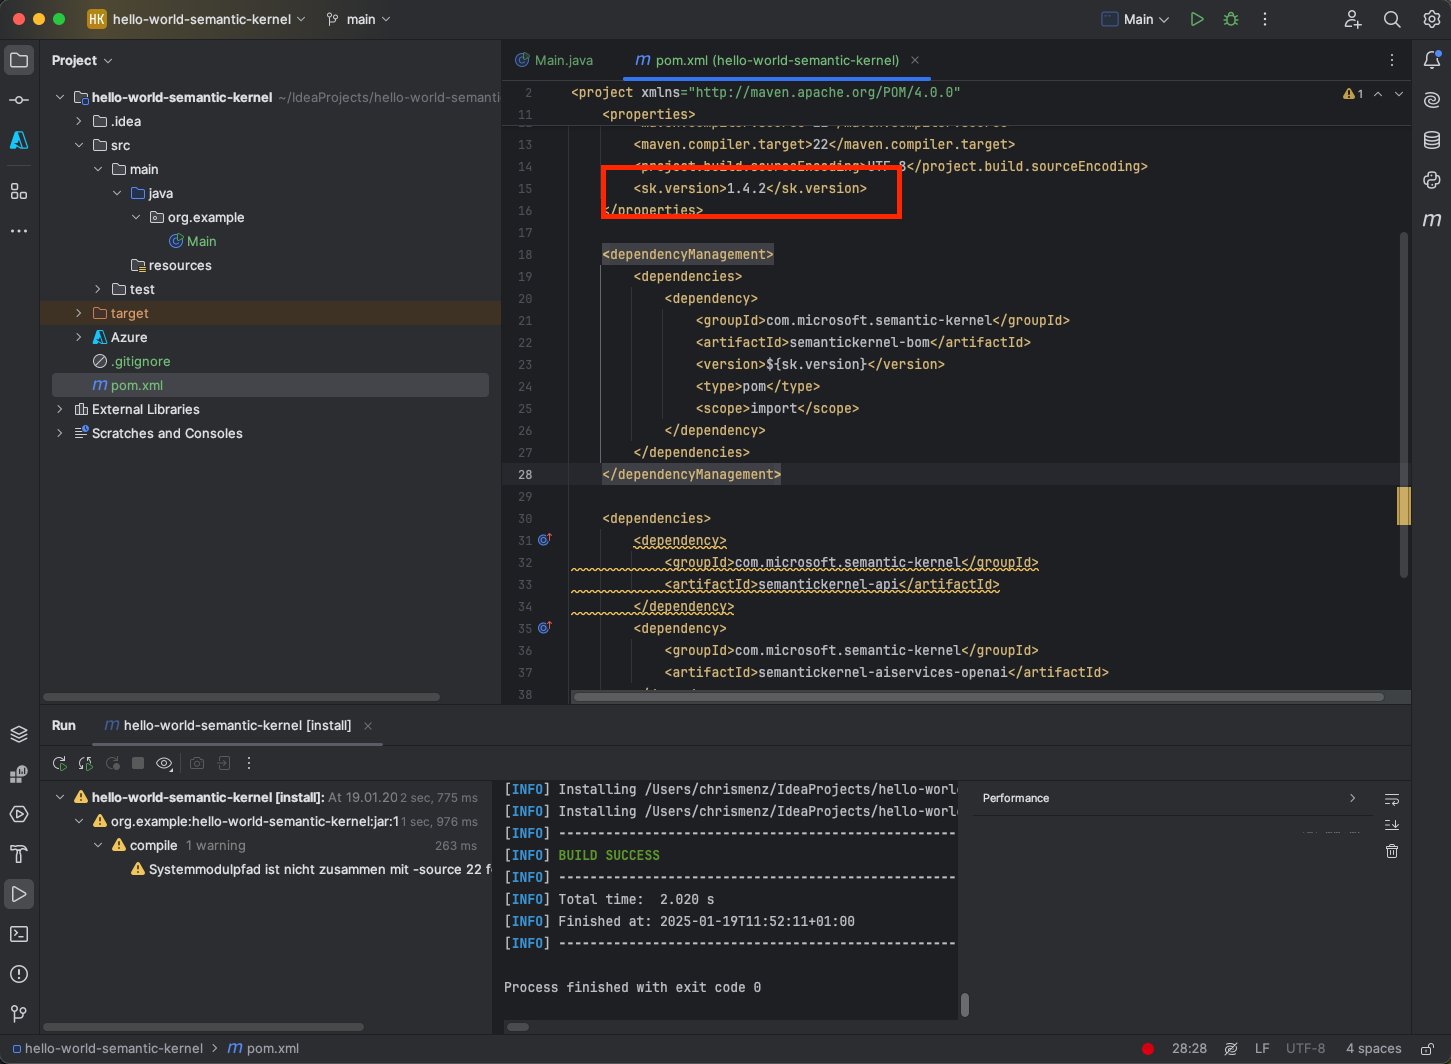Screen dimensions: 1451x1064
Task: Click 28:28 caret position in status bar
Action: pyautogui.click(x=1189, y=1048)
